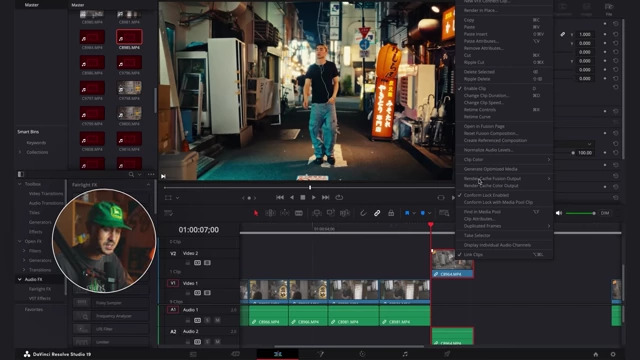Switch to the Fairlight page icon
This screenshot has height=360, width=640.
pyautogui.click(x=405, y=354)
